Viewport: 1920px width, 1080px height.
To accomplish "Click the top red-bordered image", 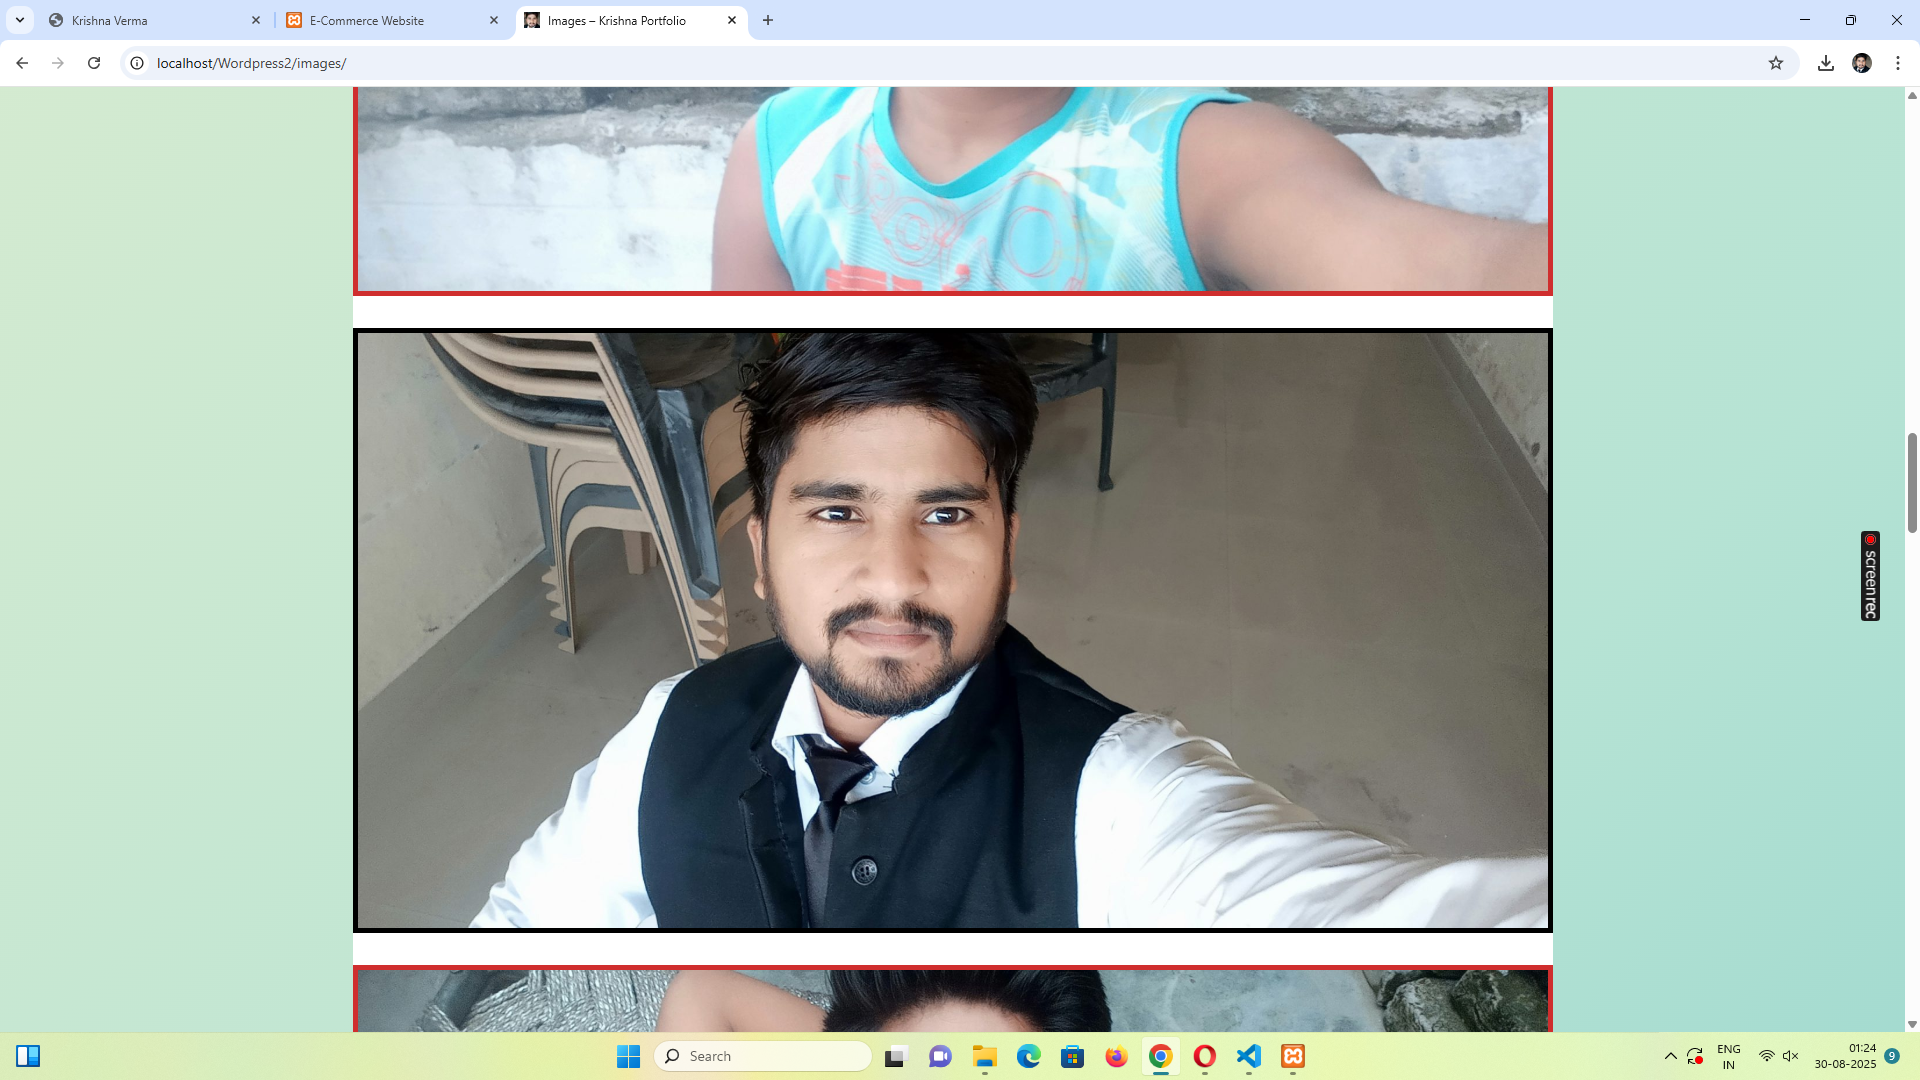I will click(x=952, y=190).
